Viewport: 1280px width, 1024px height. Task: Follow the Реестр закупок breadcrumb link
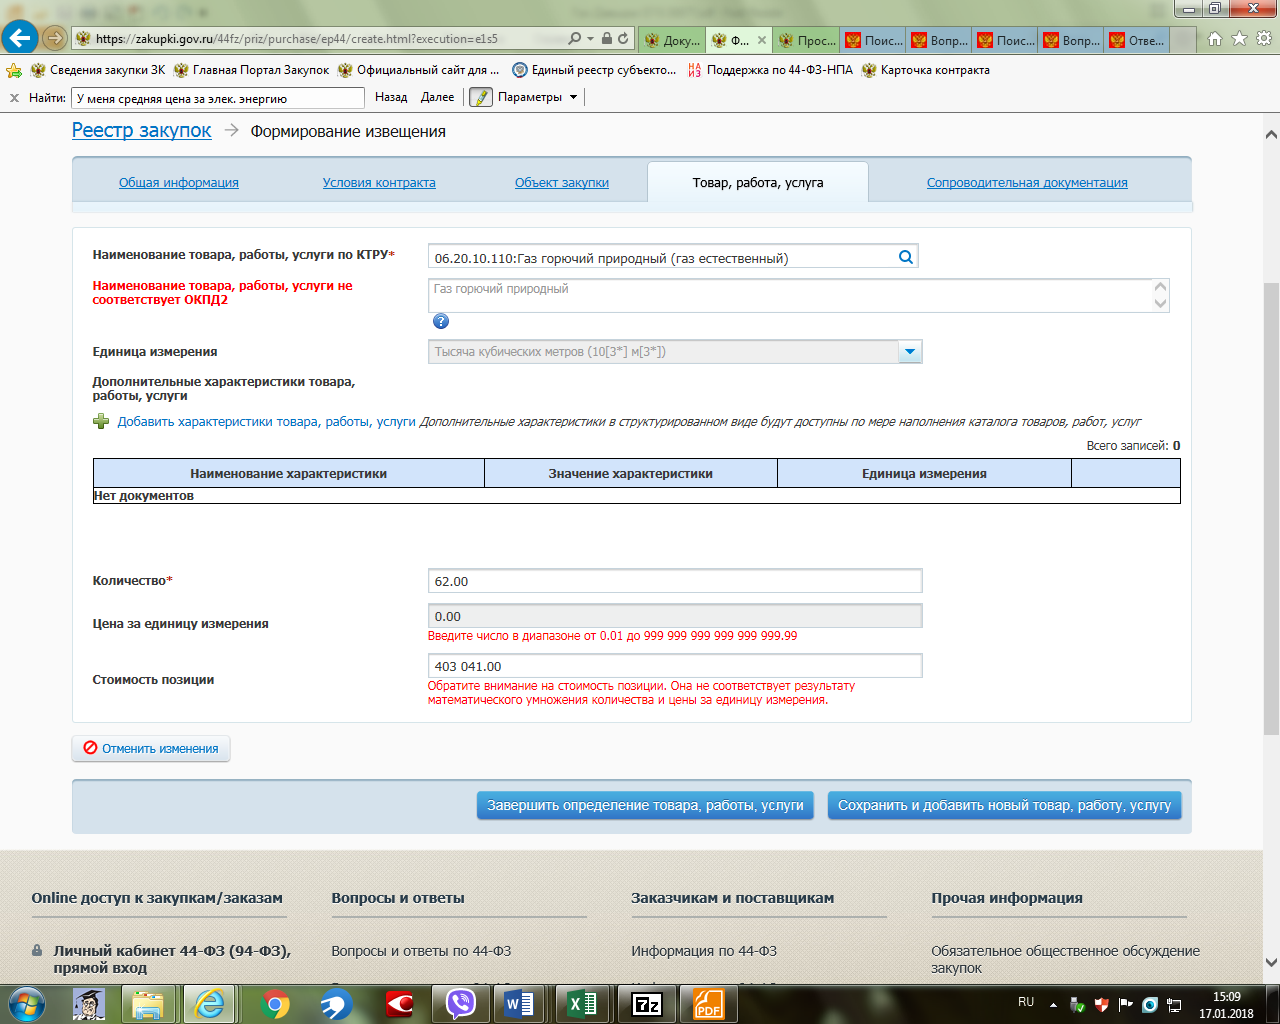pos(142,131)
